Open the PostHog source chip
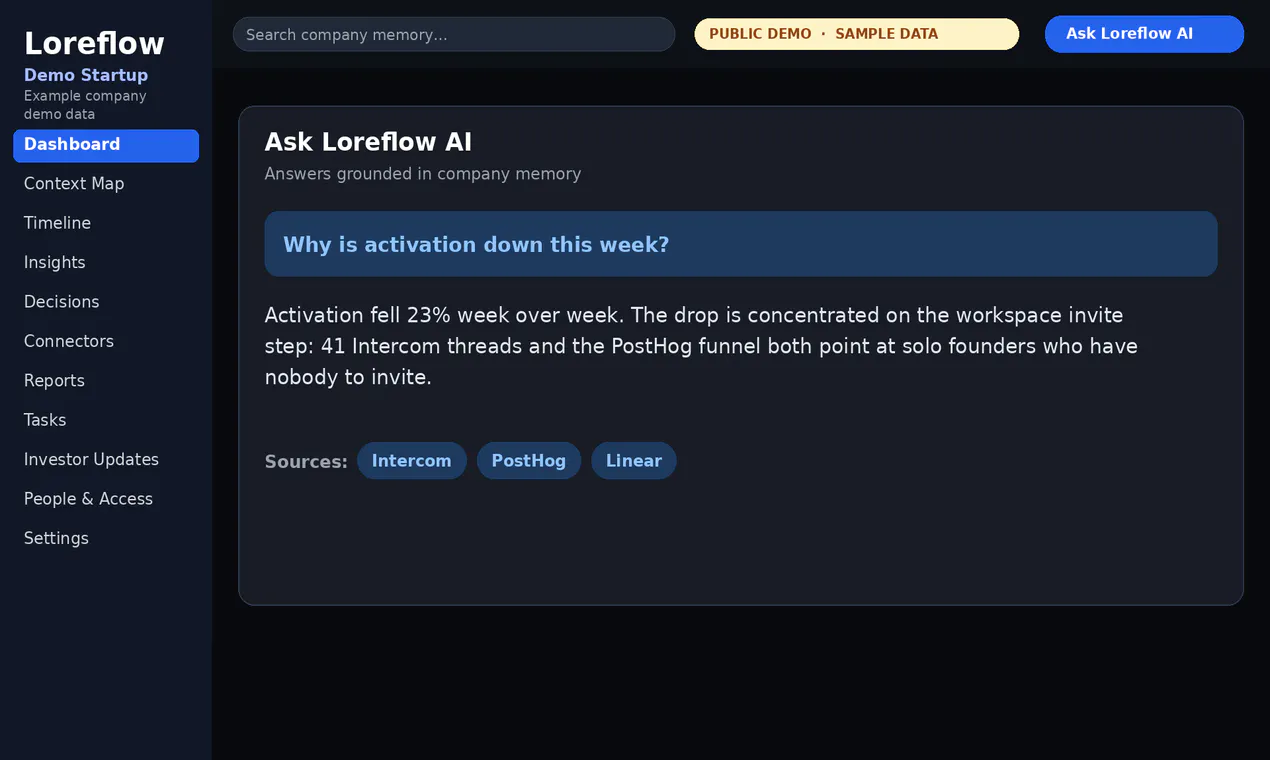1270x760 pixels. [x=529, y=461]
